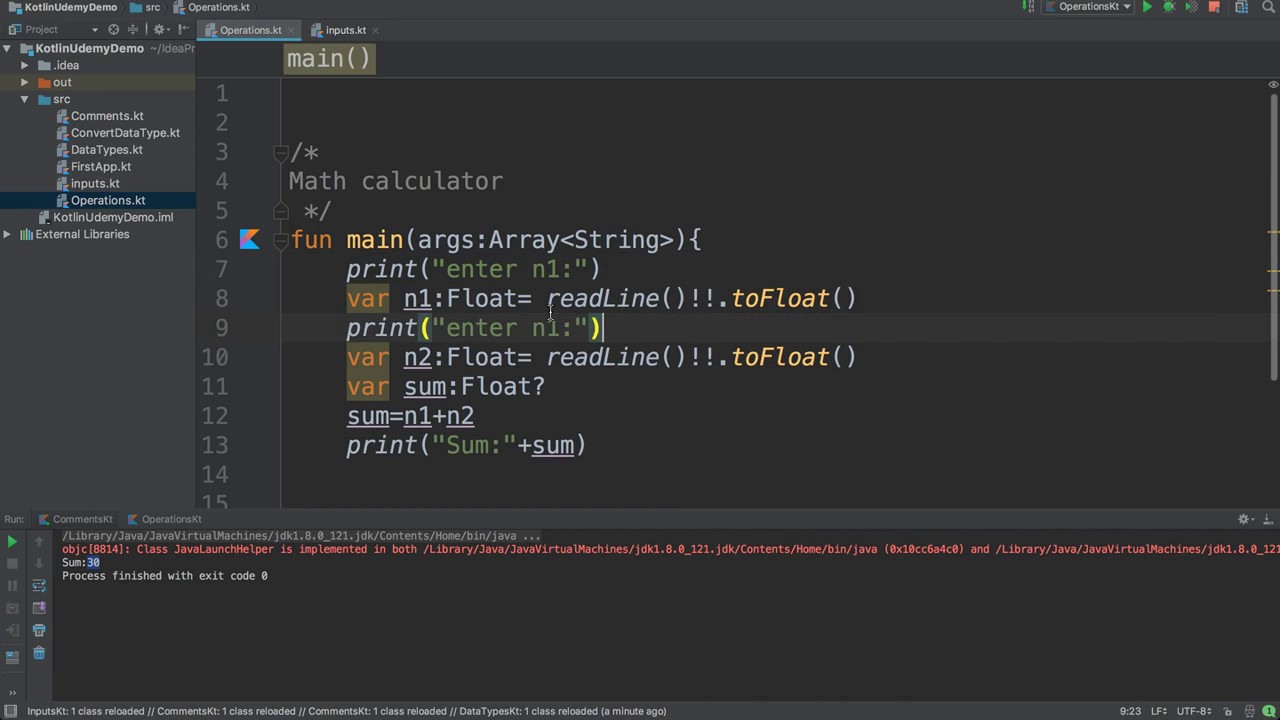Close the inputs.kt tab

click(374, 30)
